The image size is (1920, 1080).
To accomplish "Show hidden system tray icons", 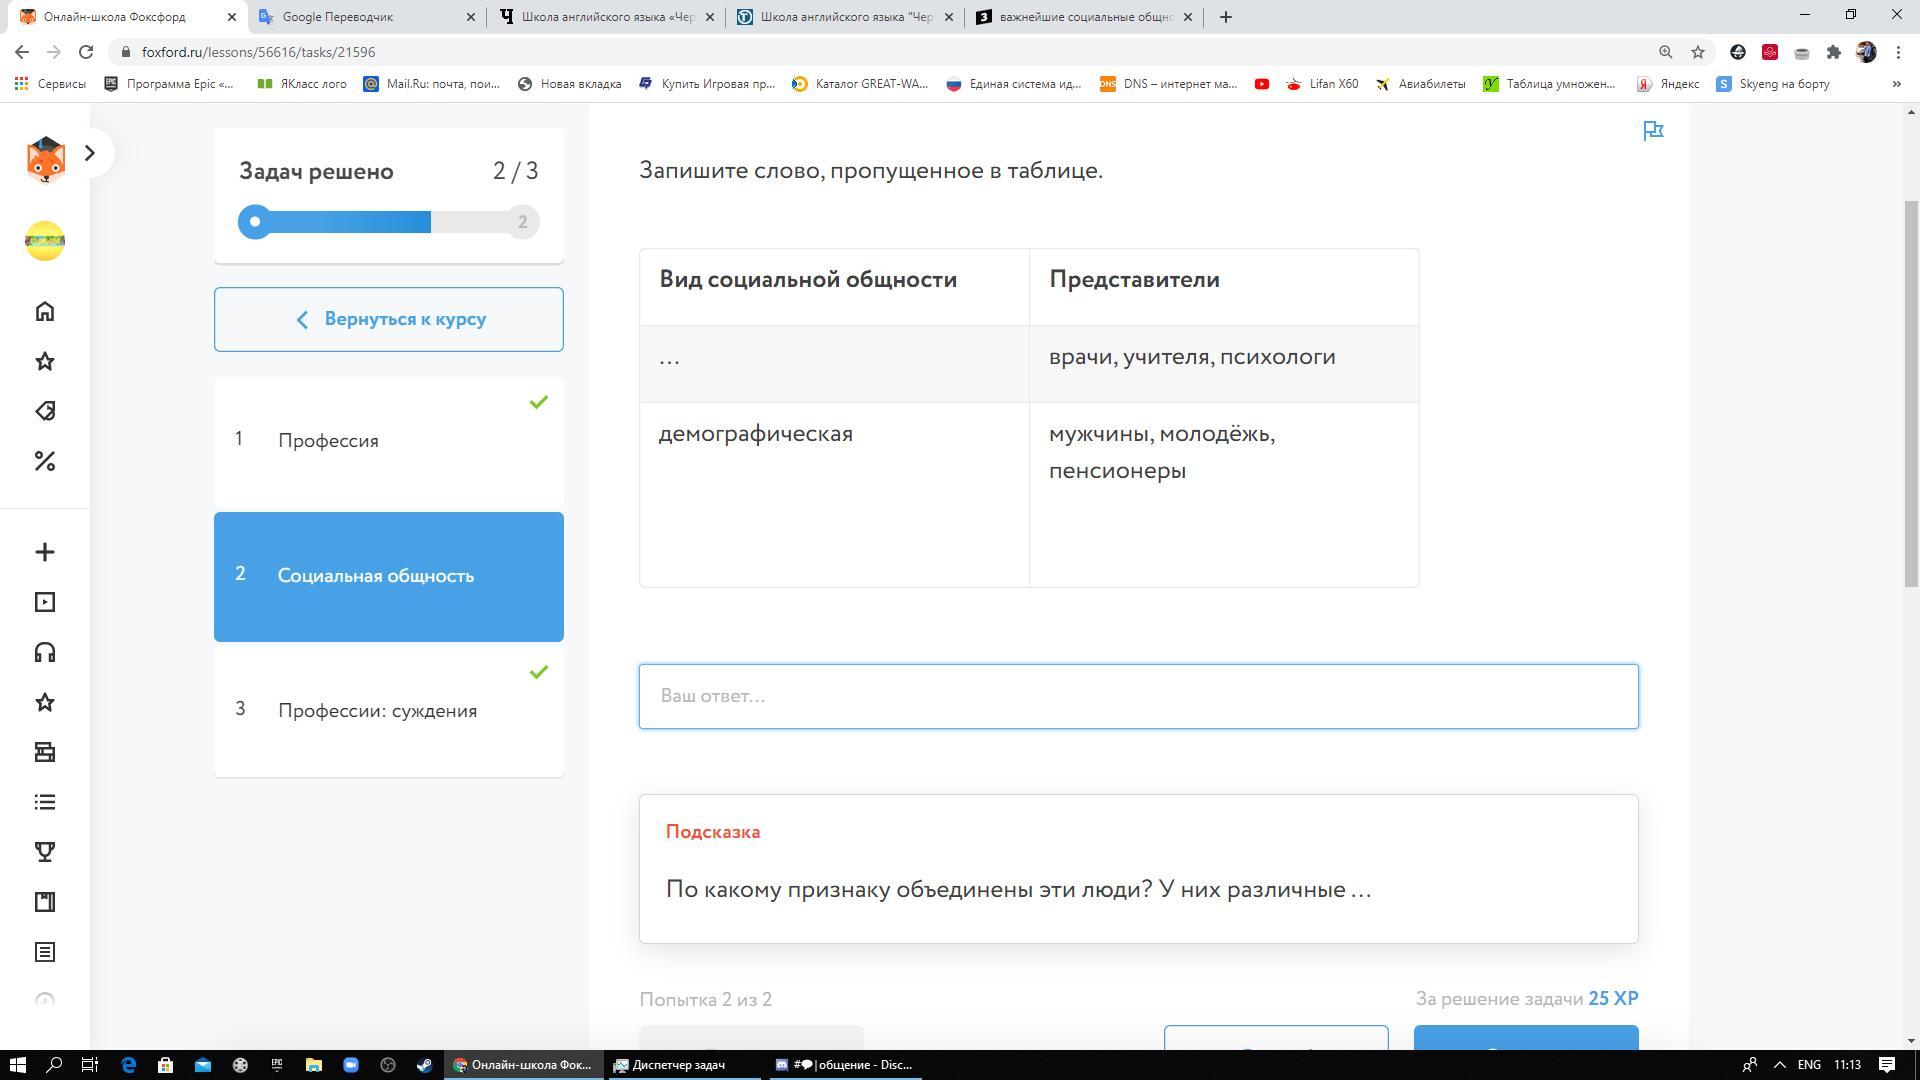I will point(1779,1065).
